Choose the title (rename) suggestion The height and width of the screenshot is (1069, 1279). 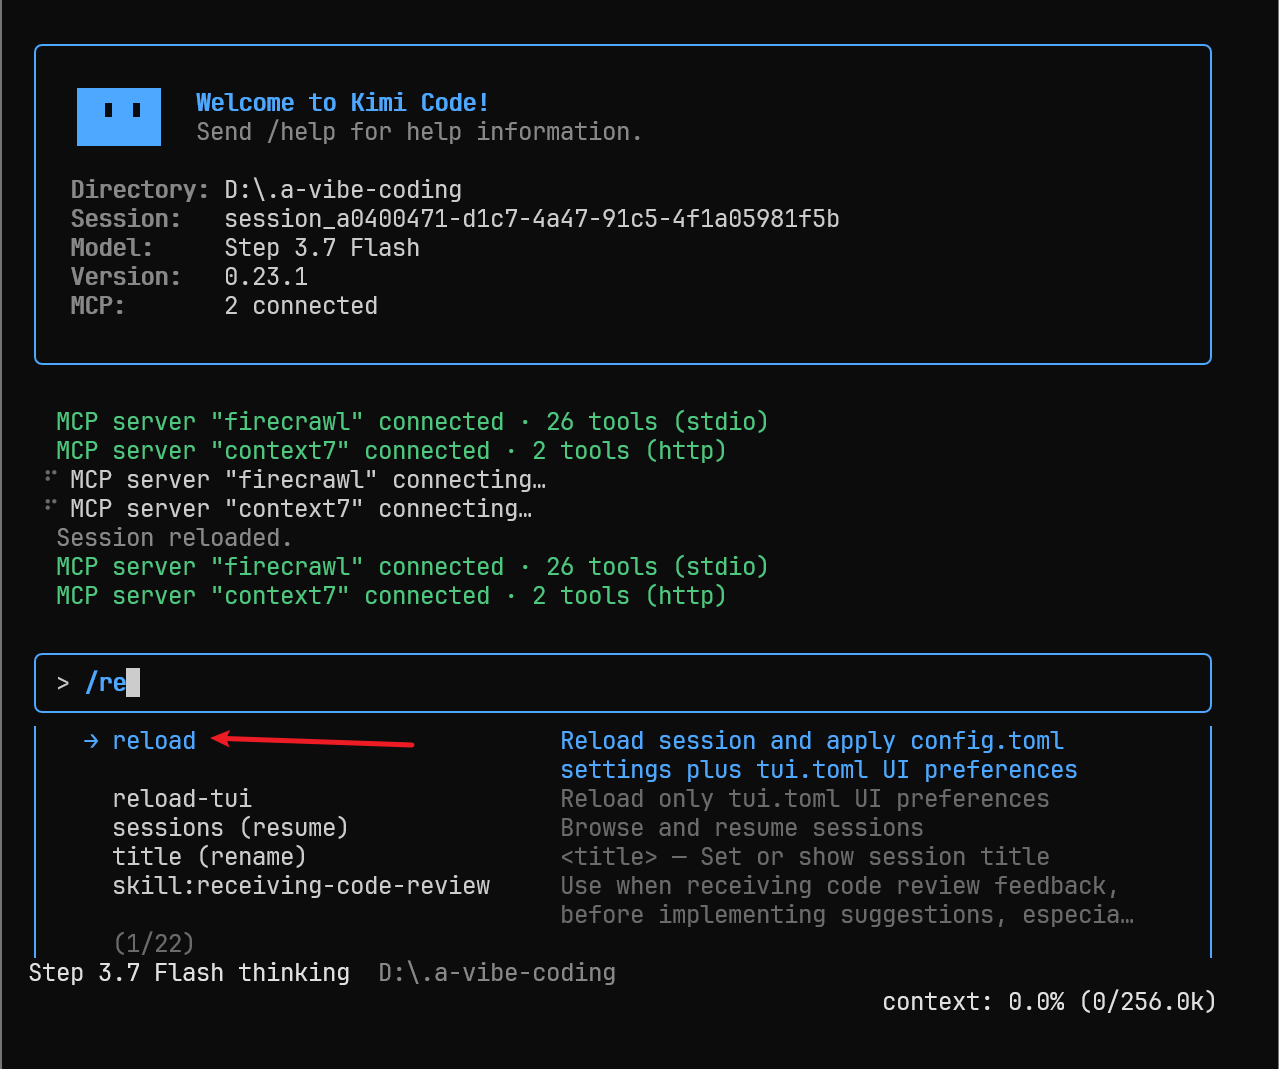click(209, 857)
